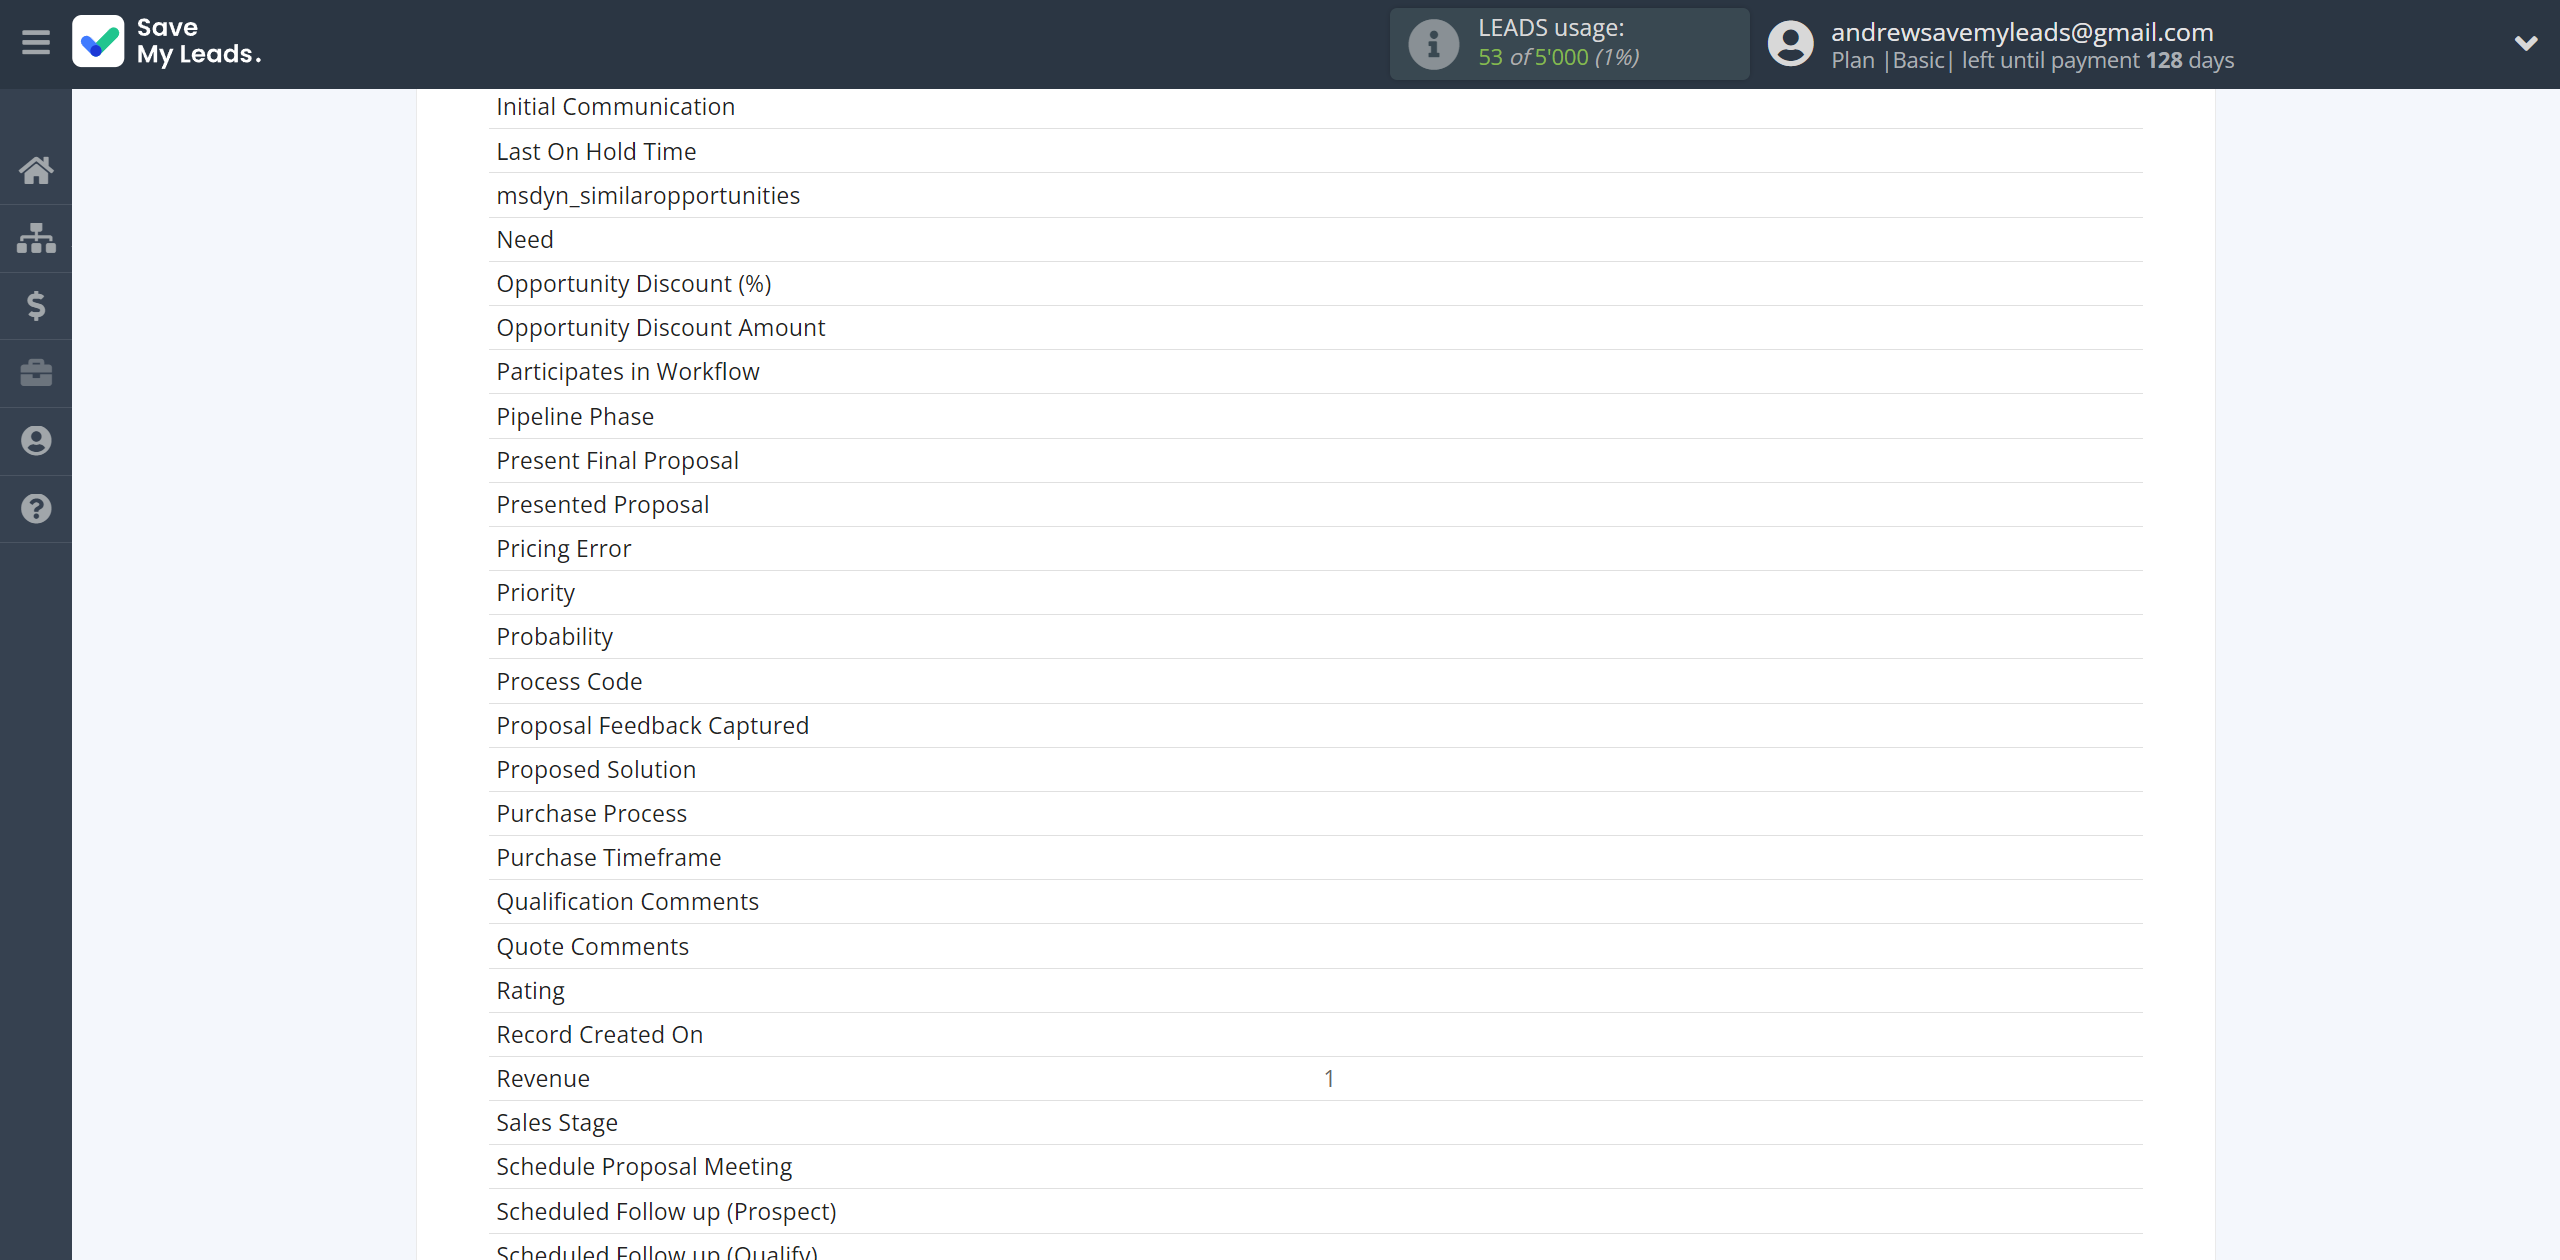Select the 'Schedule Proposal Meeting' row
Image resolution: width=2560 pixels, height=1260 pixels.
(1315, 1166)
